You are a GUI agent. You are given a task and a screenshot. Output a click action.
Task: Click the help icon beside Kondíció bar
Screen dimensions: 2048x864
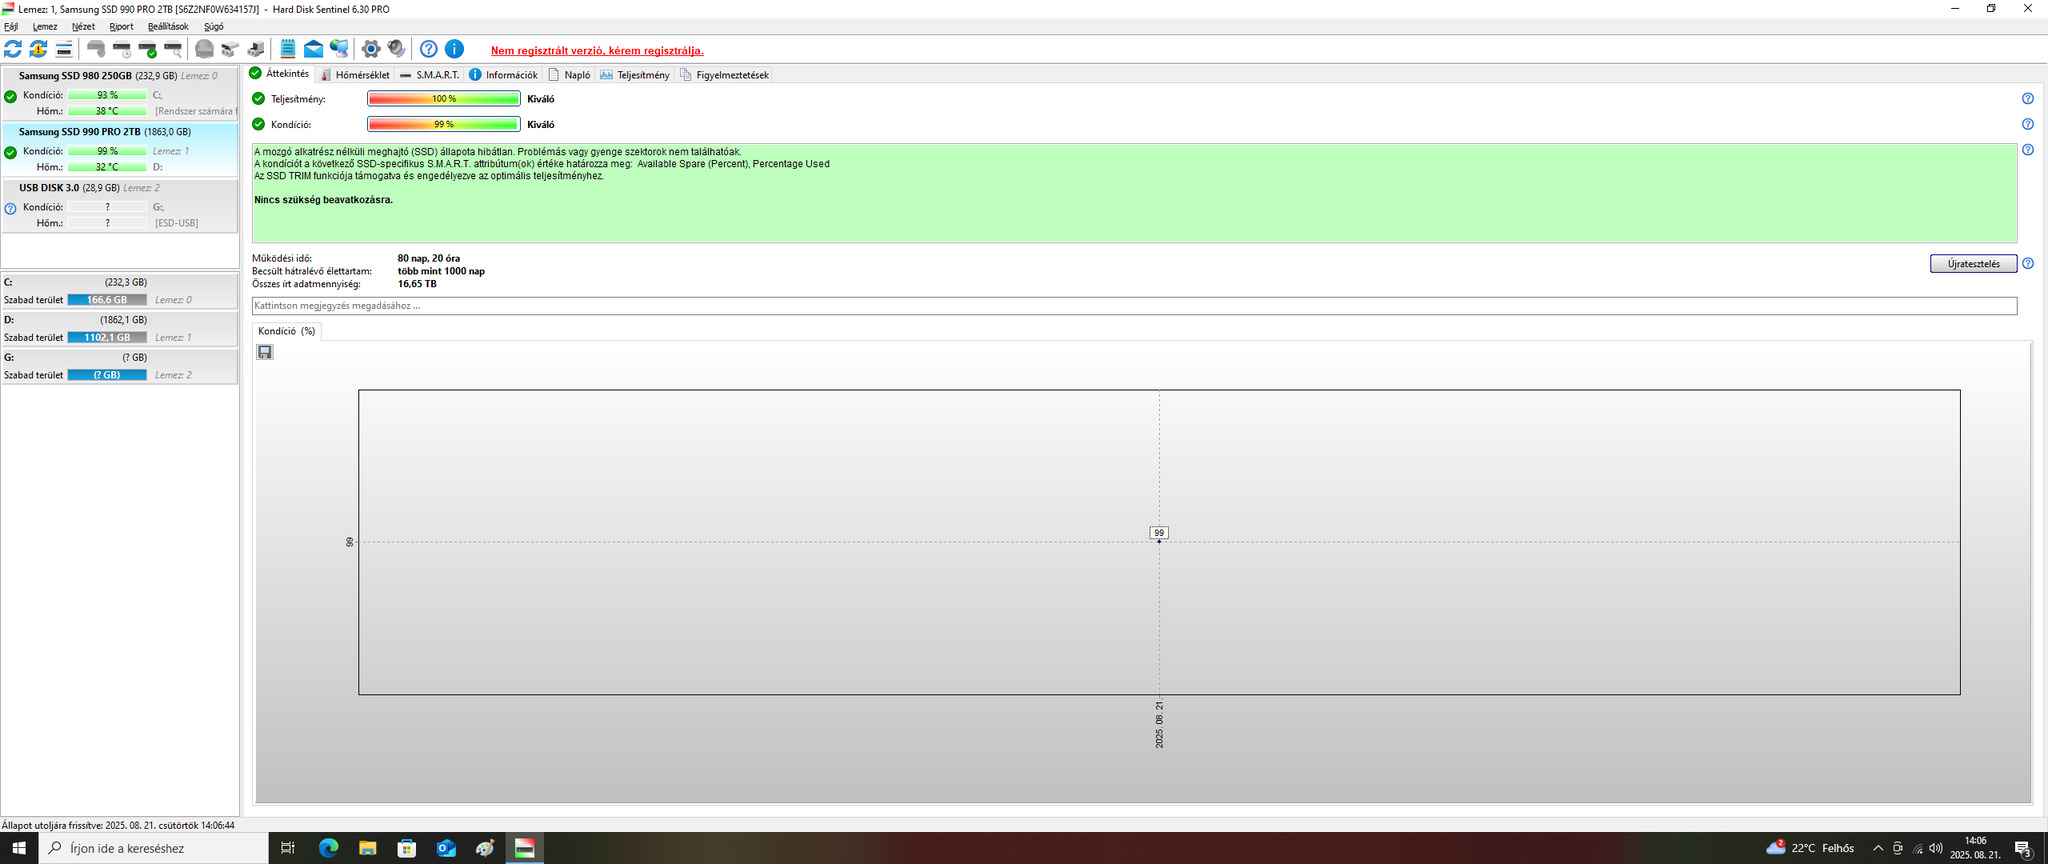(x=2028, y=125)
